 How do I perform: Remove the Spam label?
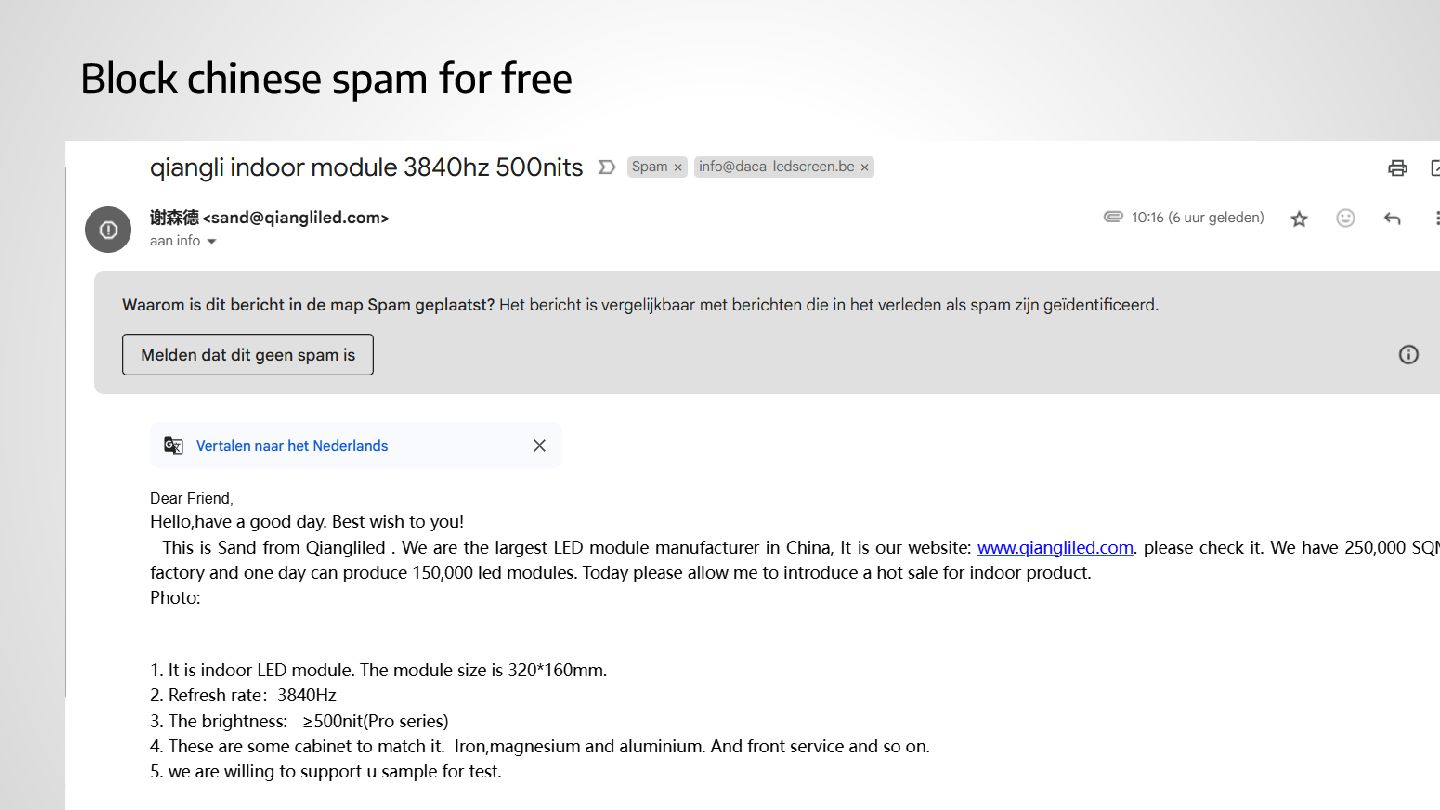(x=678, y=167)
